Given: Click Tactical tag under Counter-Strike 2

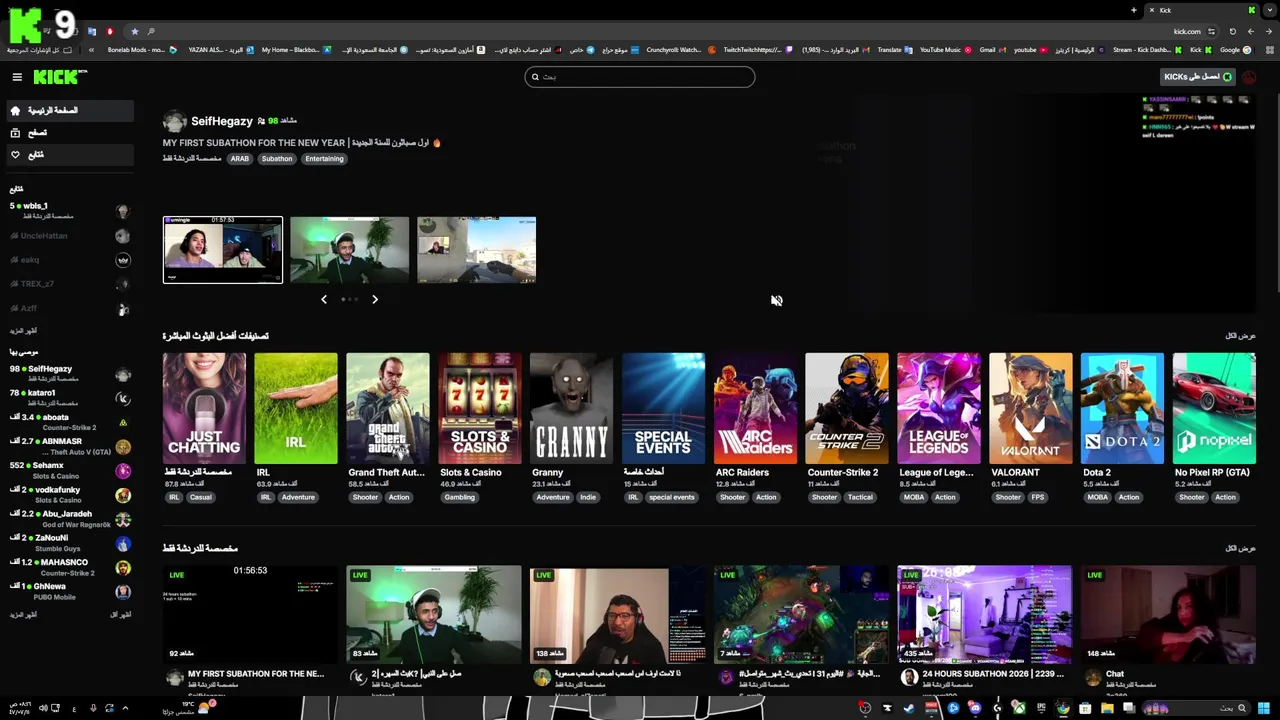Looking at the screenshot, I should pyautogui.click(x=860, y=497).
